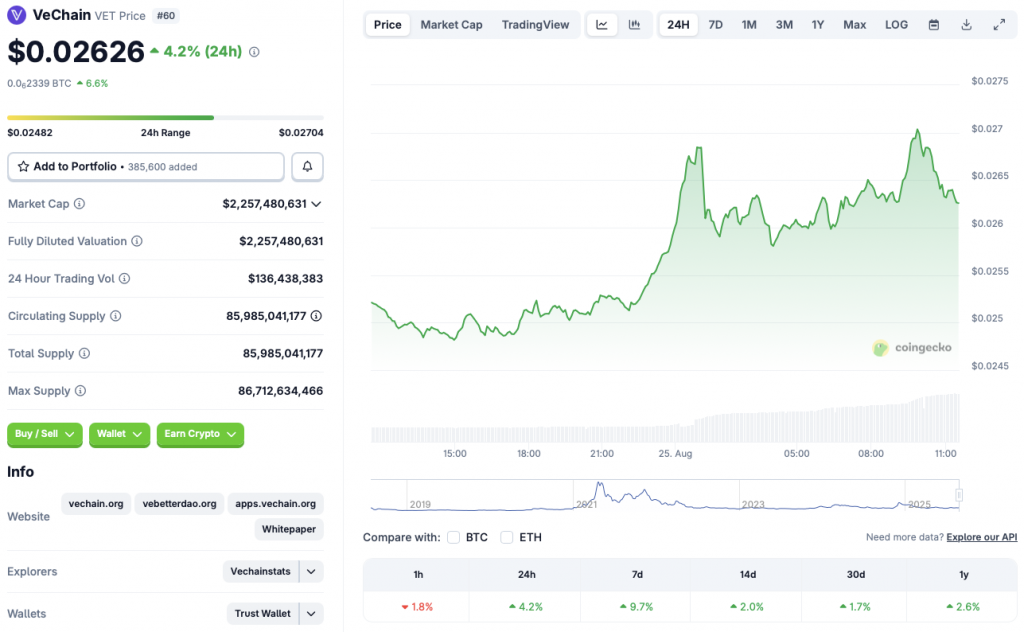Select the Price chart tab
Image resolution: width=1024 pixels, height=632 pixels.
(387, 25)
